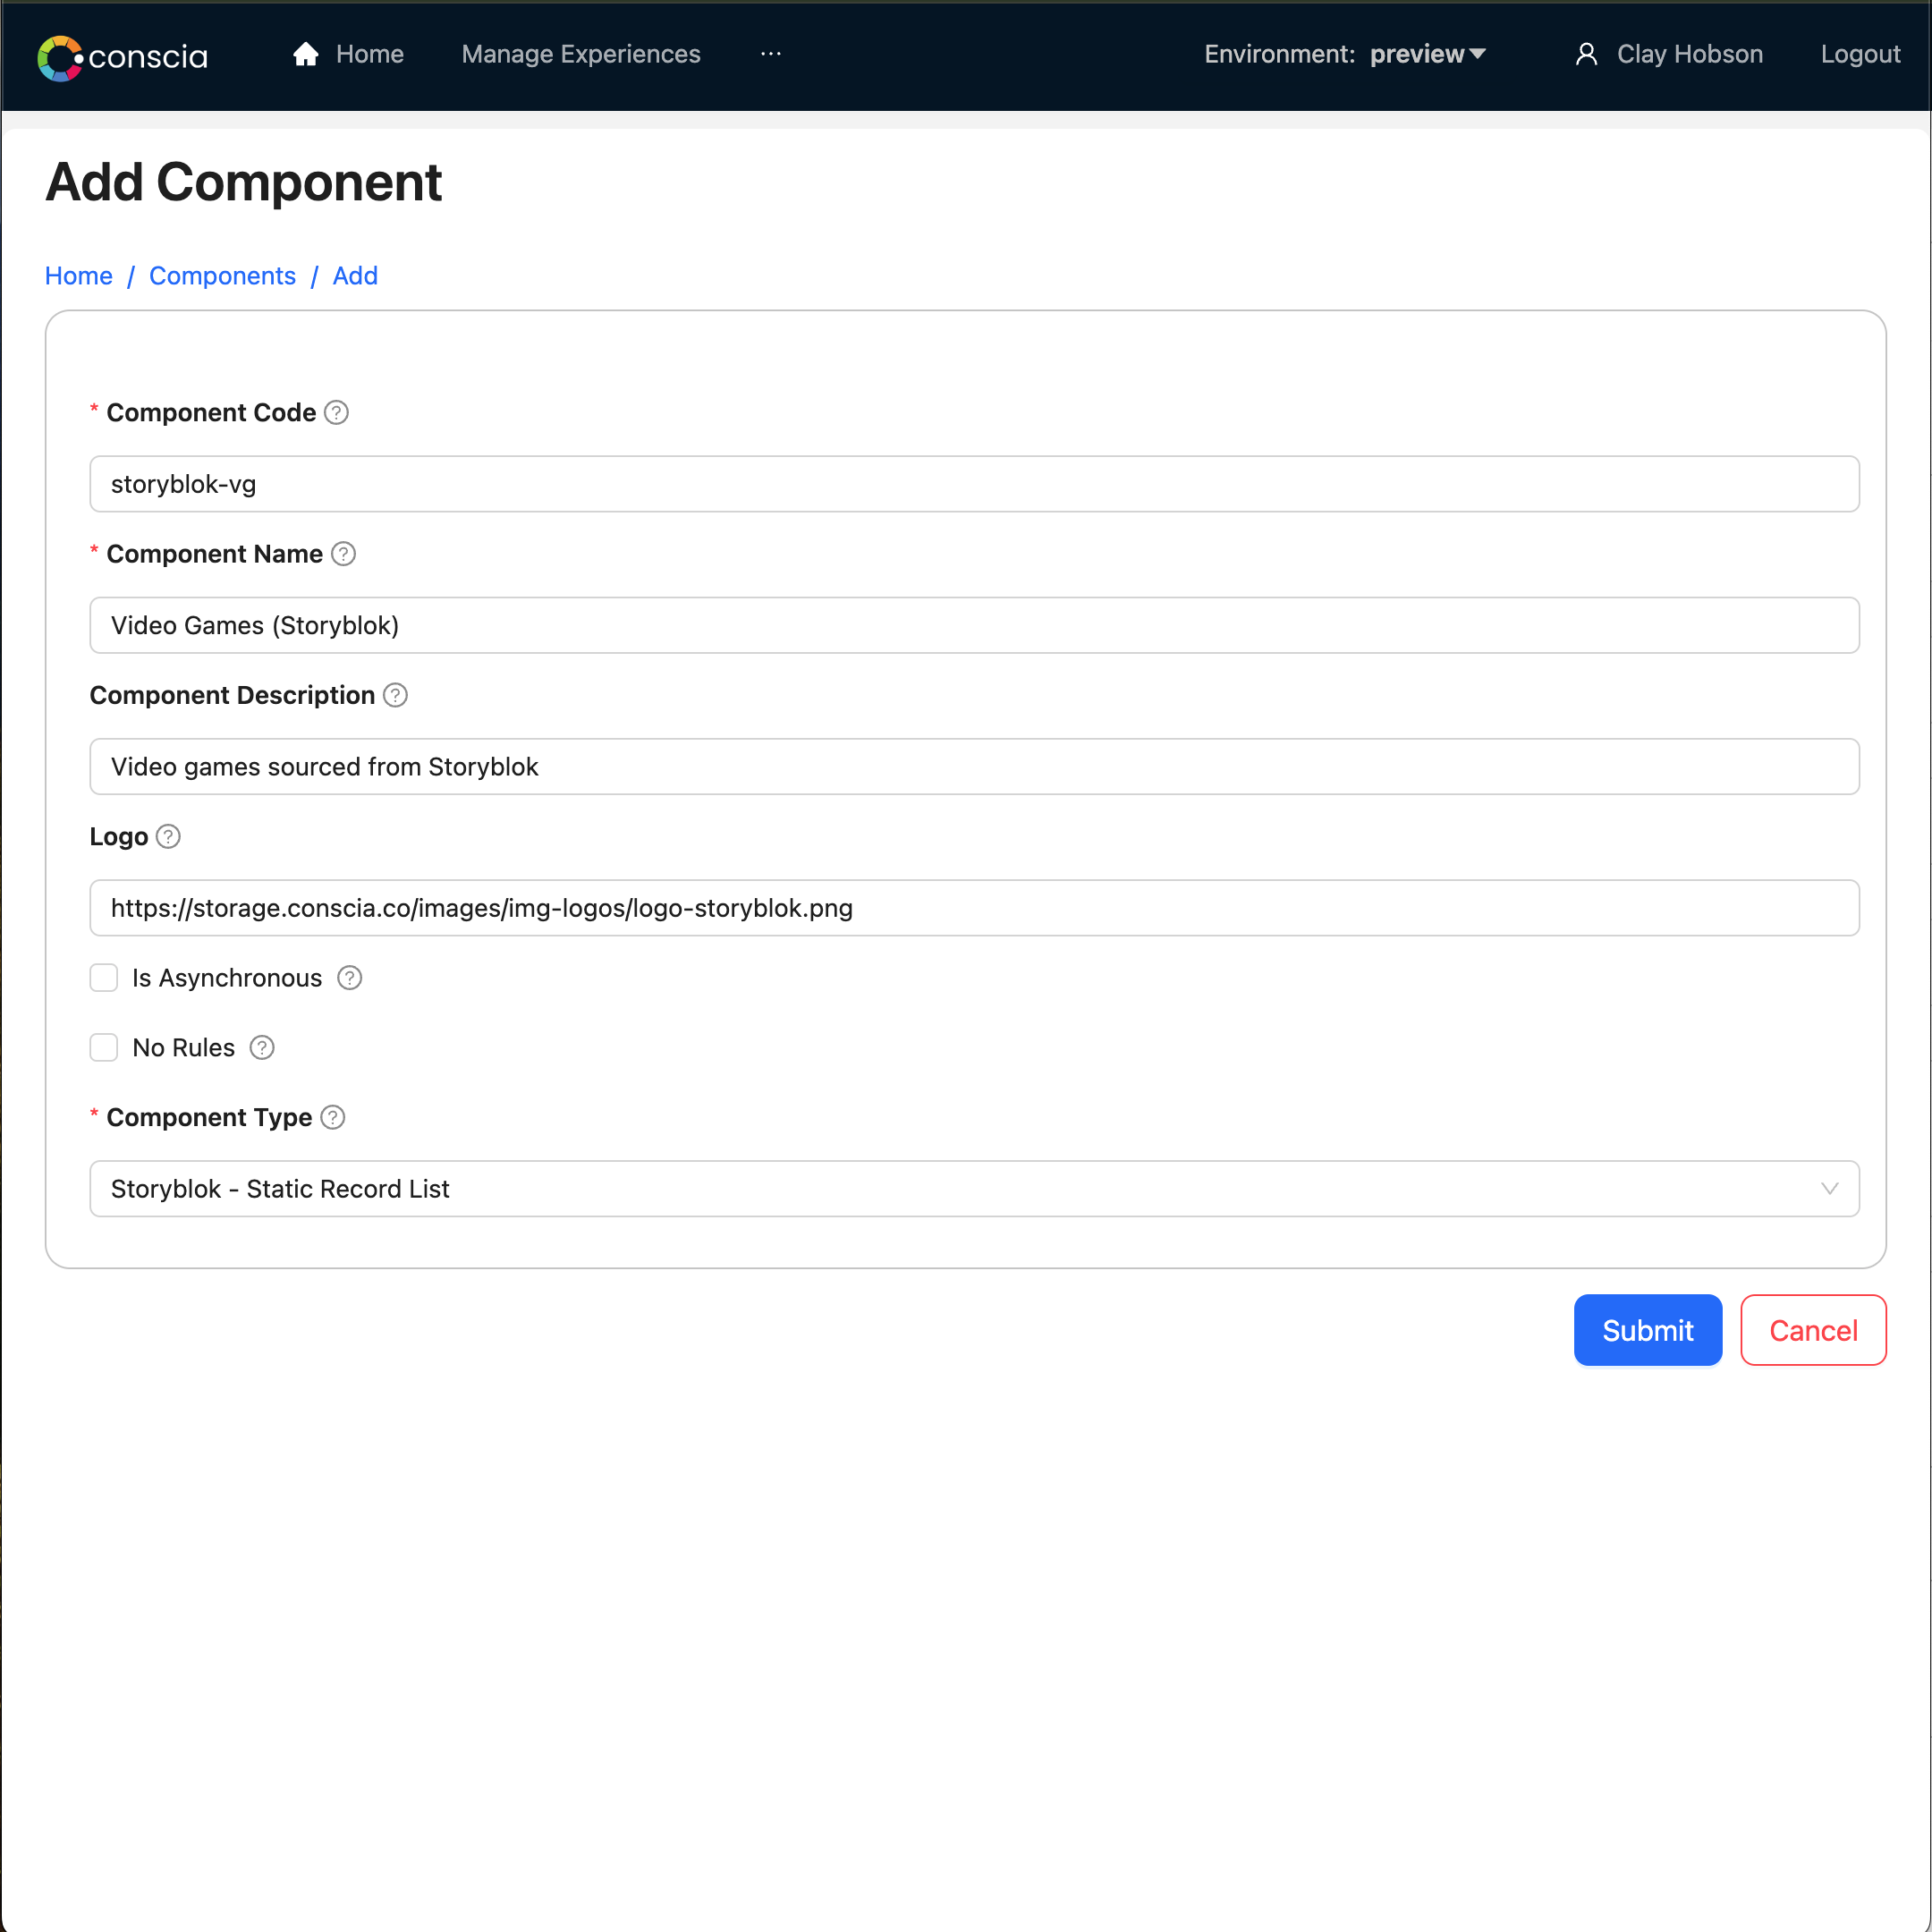Cancel adding the component

pyautogui.click(x=1813, y=1330)
